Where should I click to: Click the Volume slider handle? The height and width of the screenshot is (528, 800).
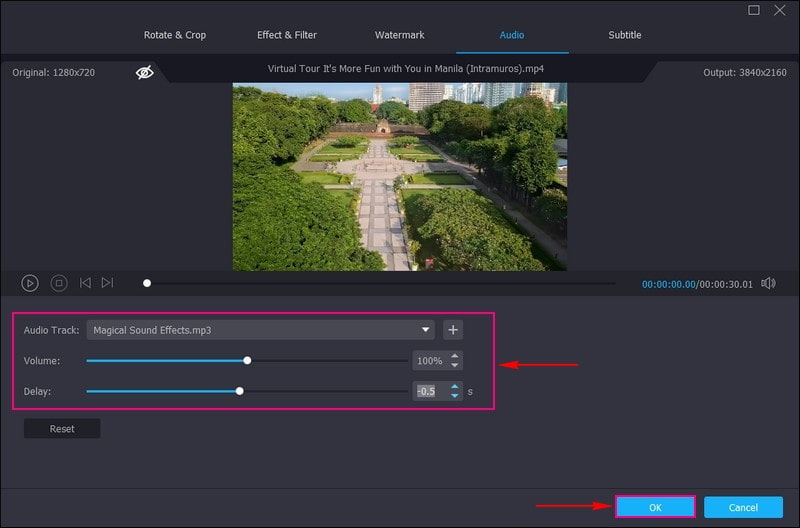point(247,361)
